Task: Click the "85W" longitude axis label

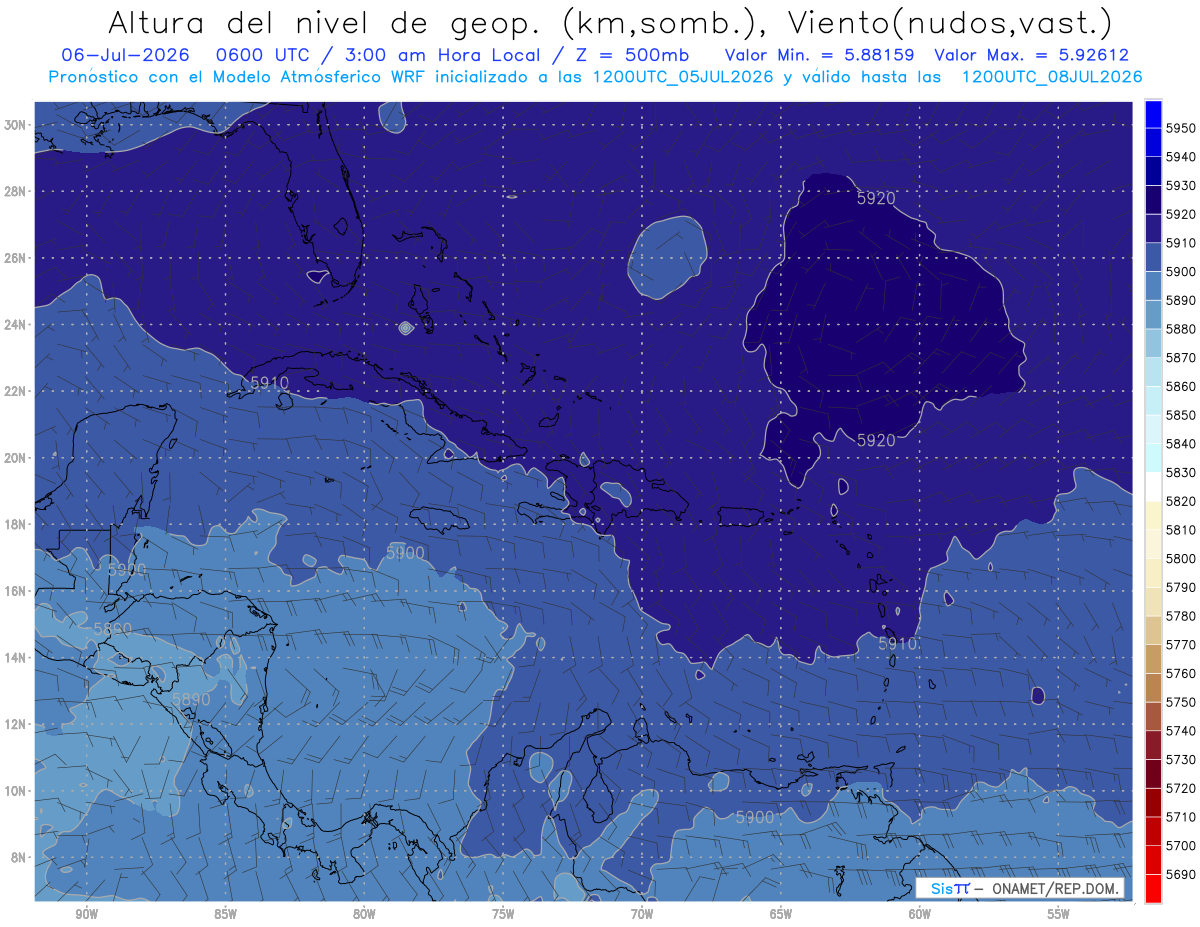Action: [225, 914]
